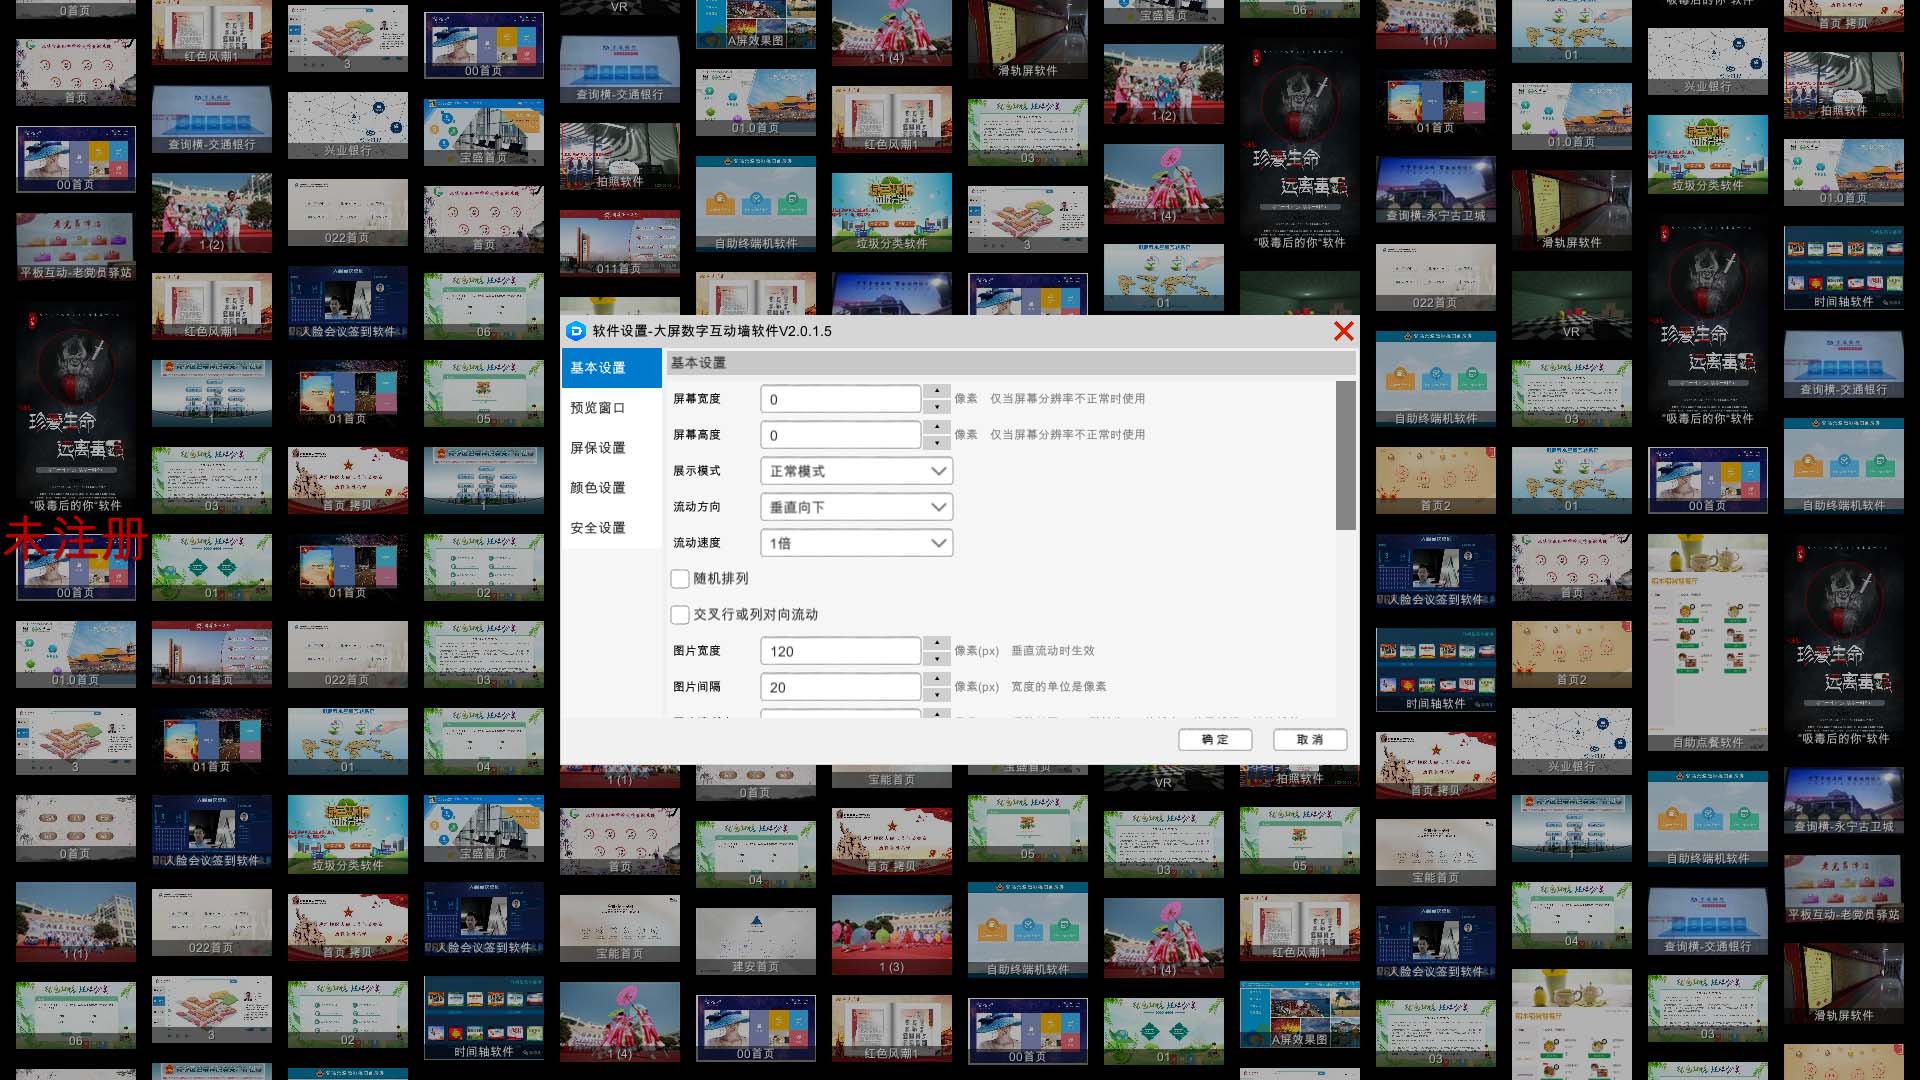
Task: Increase 图片宽度 with the up arrow
Action: [937, 643]
